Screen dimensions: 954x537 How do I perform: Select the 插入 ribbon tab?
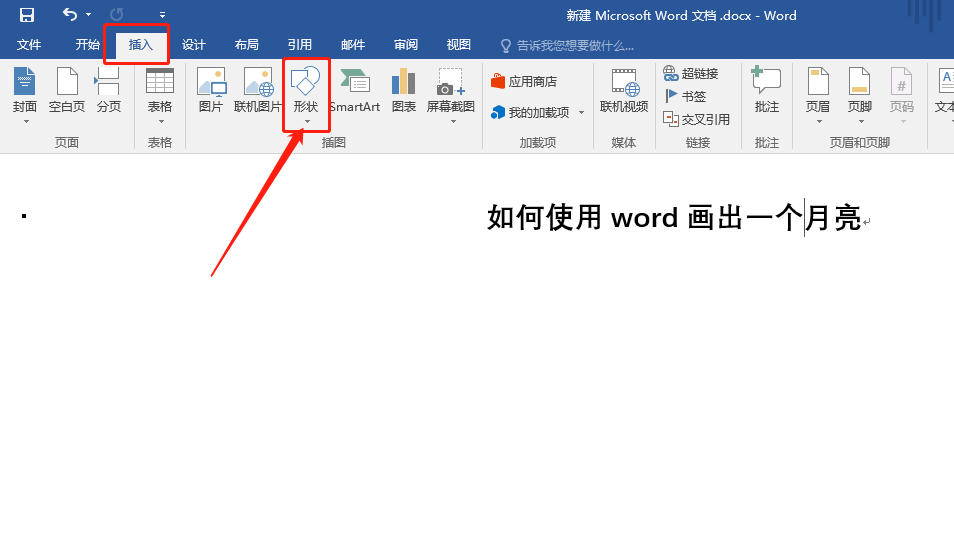point(141,44)
